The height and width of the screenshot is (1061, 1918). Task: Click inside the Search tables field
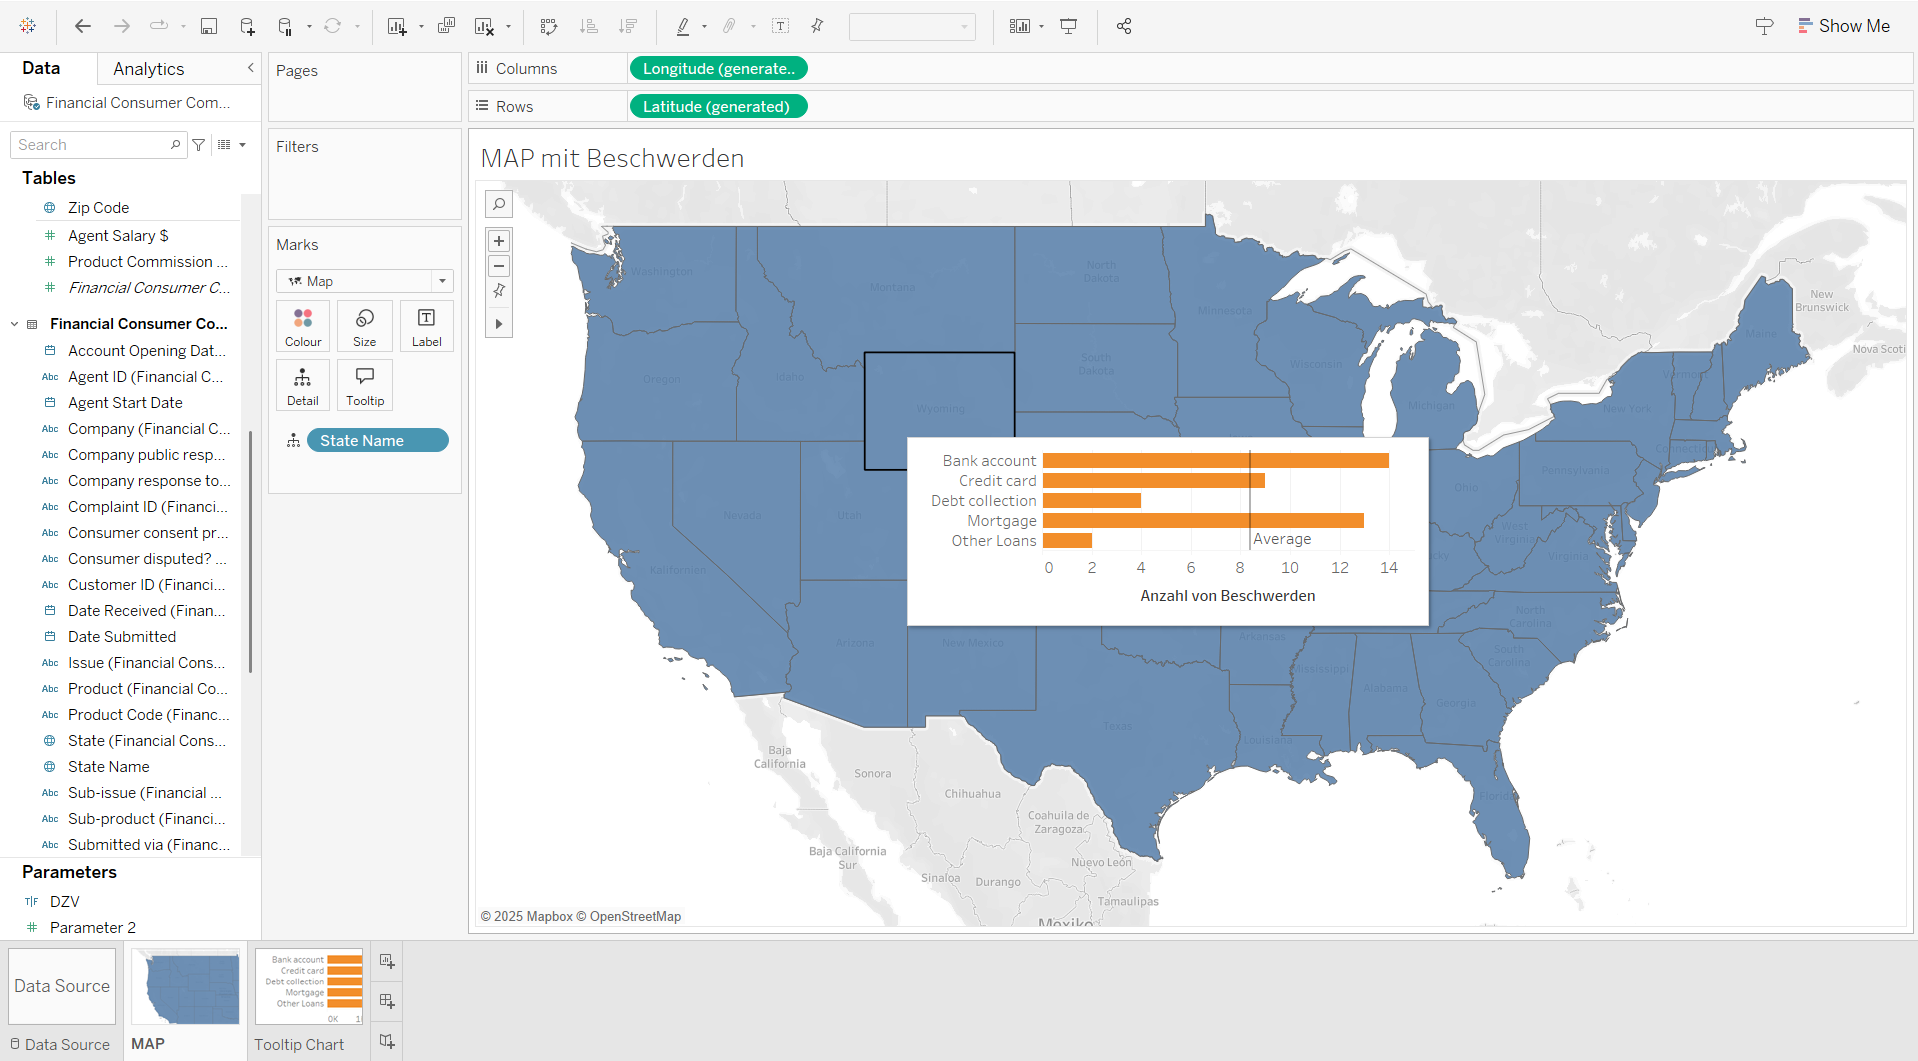point(90,144)
